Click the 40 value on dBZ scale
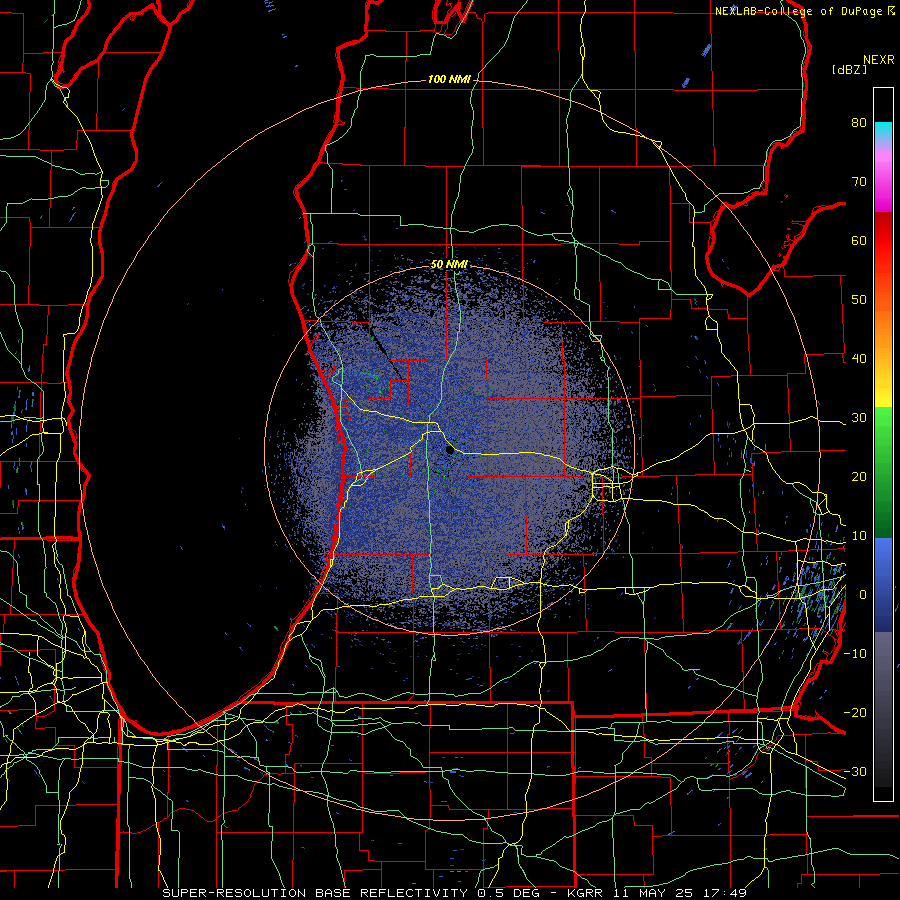The width and height of the screenshot is (900, 900). click(859, 359)
